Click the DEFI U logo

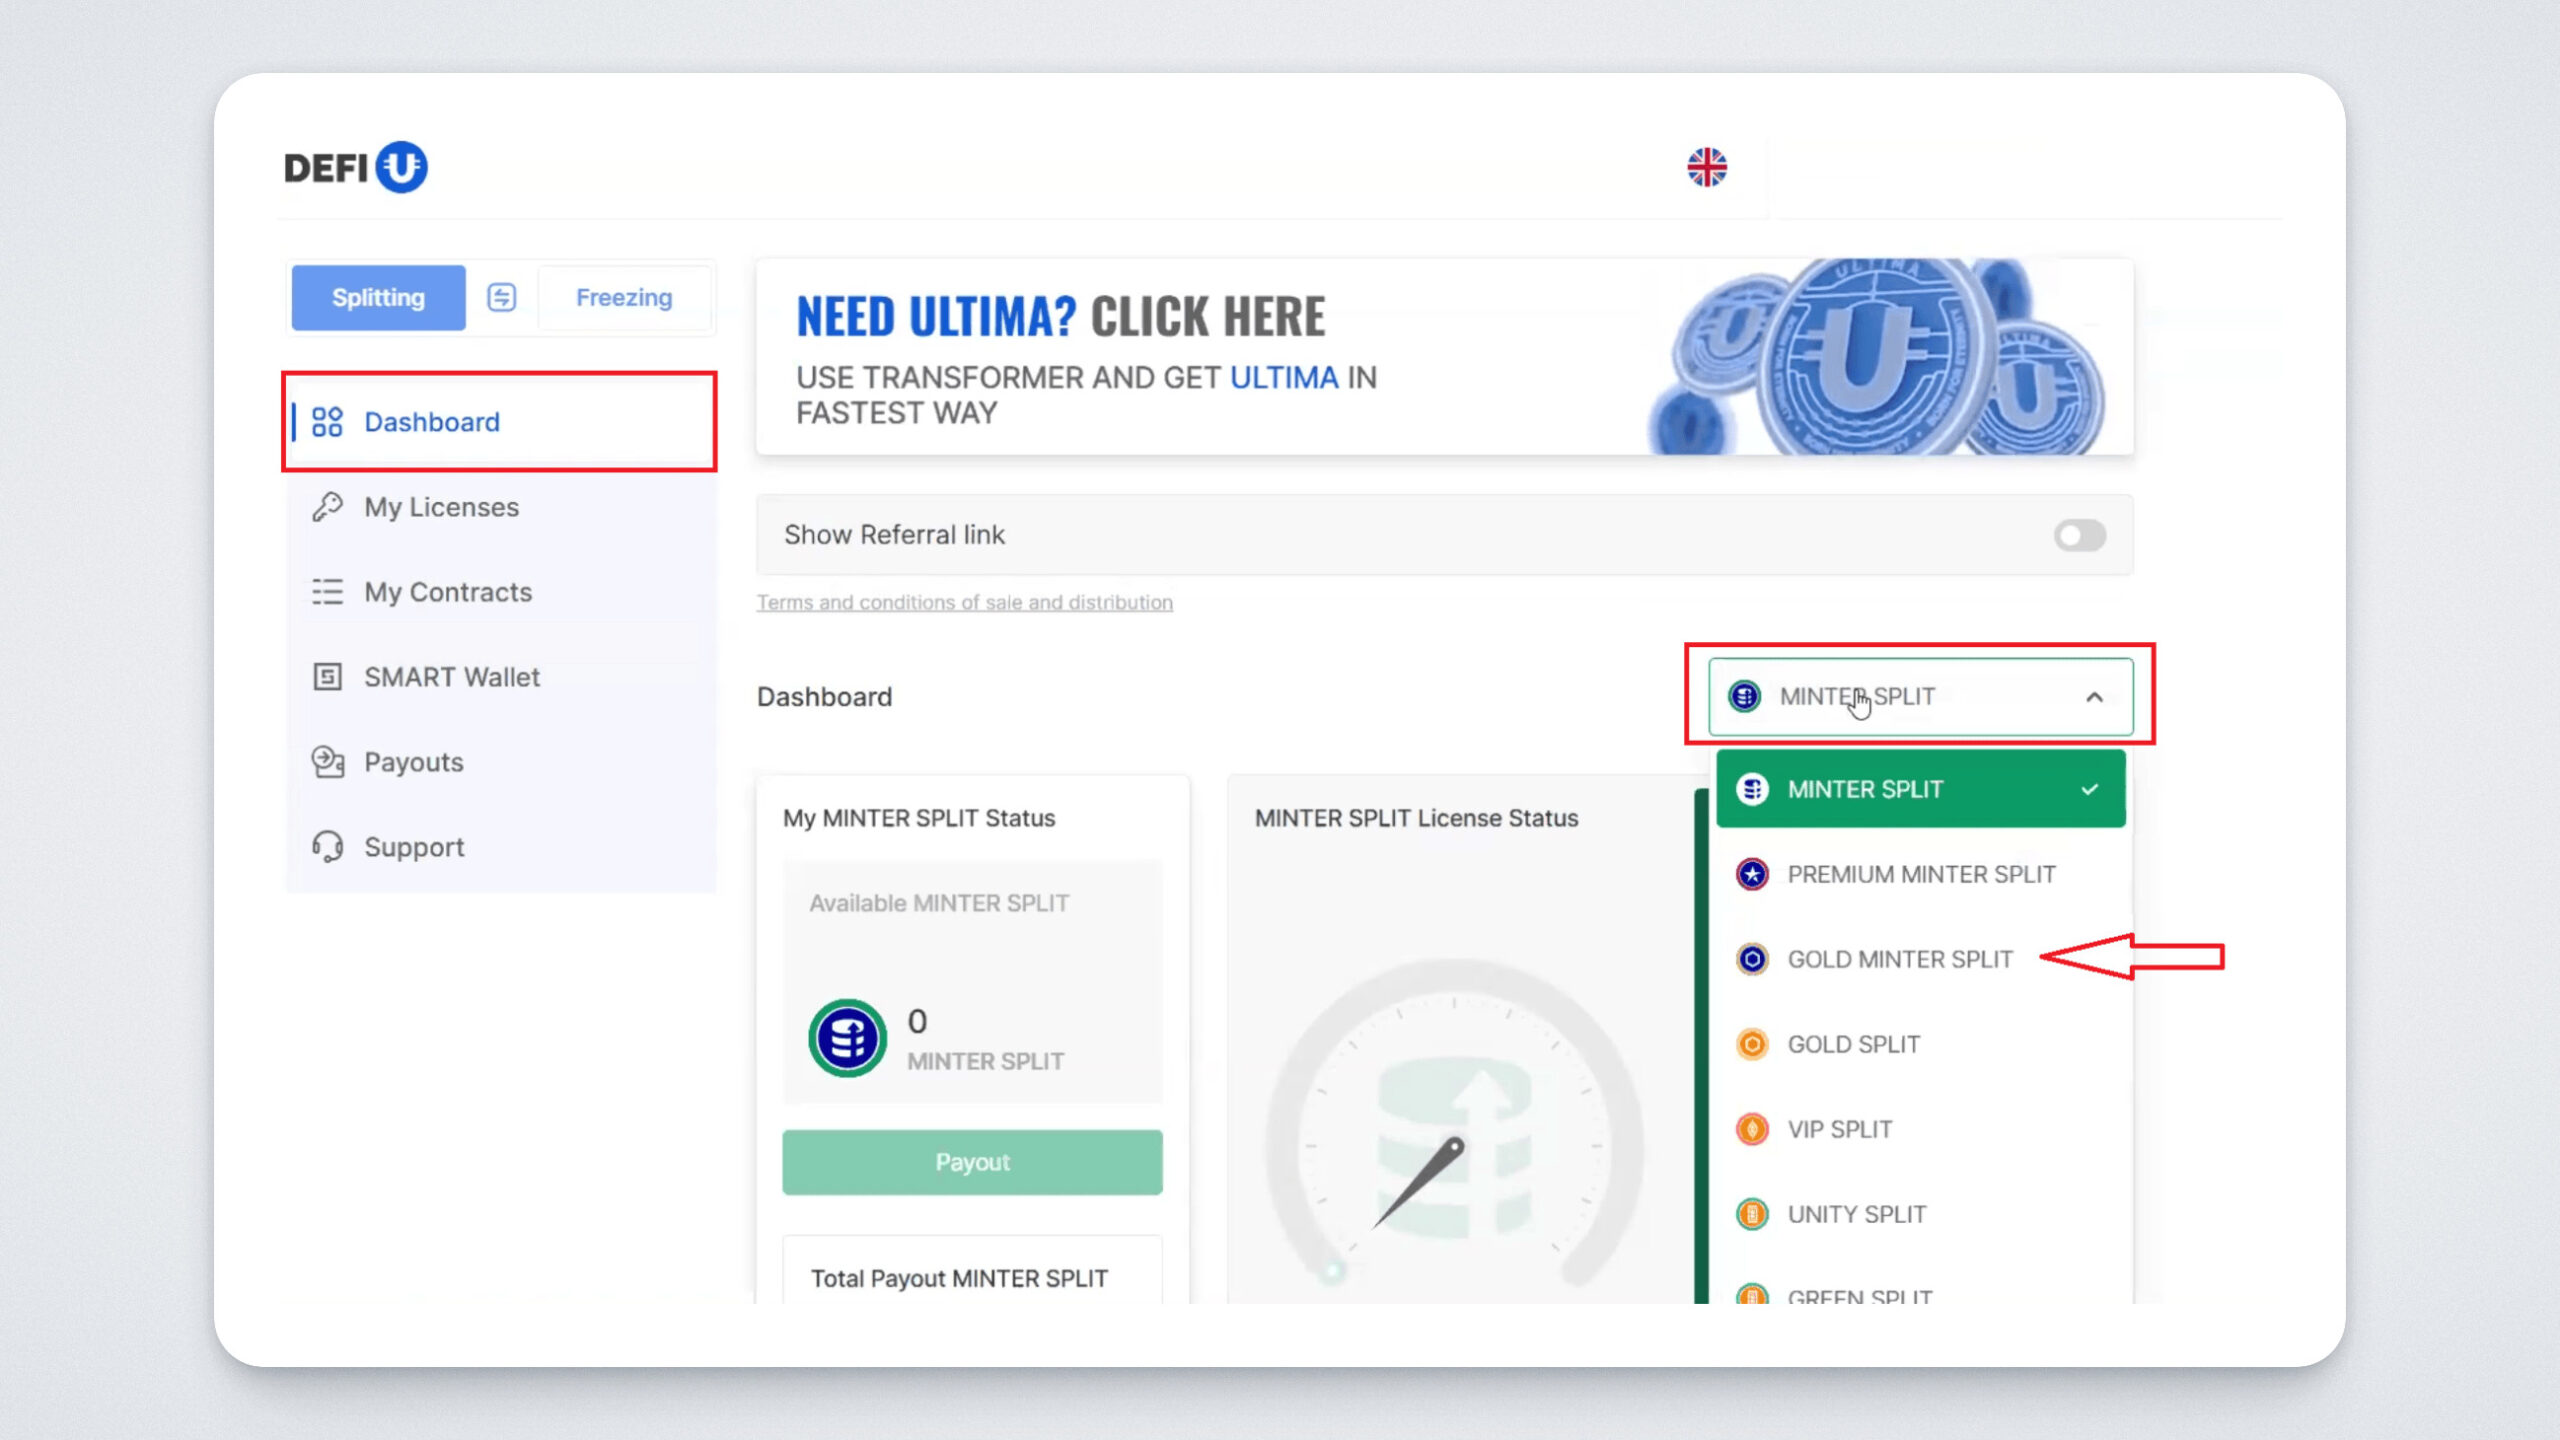355,167
